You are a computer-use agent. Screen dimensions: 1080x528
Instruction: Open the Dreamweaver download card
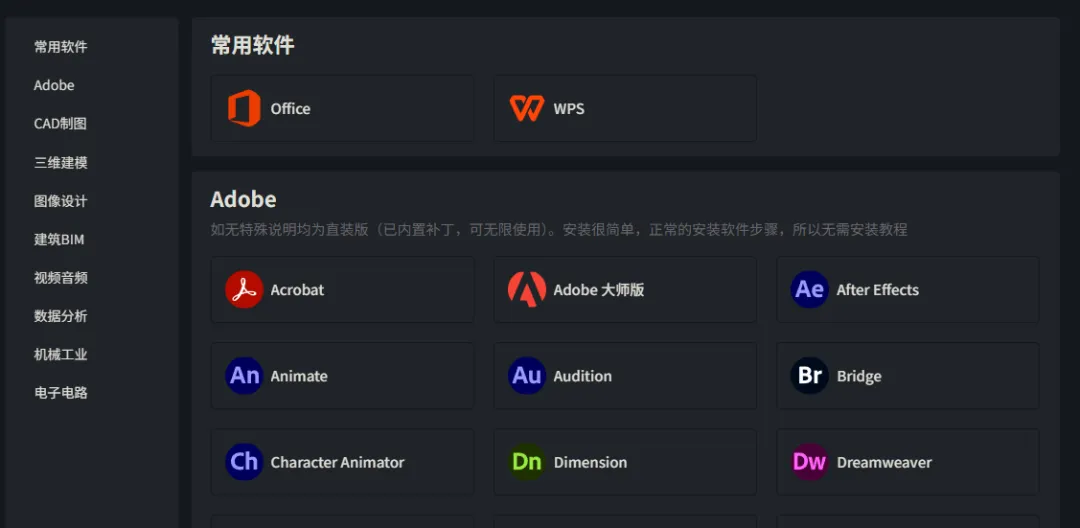tap(908, 462)
